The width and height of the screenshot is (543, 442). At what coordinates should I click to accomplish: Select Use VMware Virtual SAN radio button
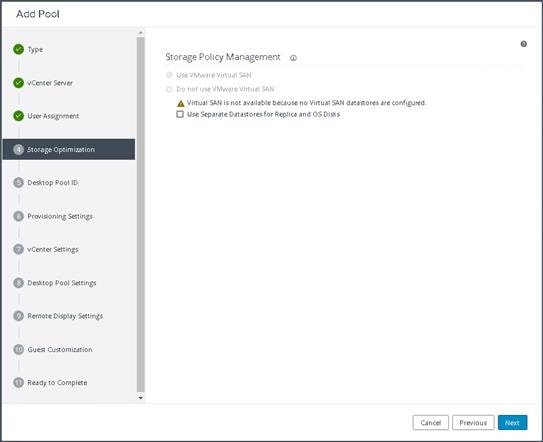169,75
